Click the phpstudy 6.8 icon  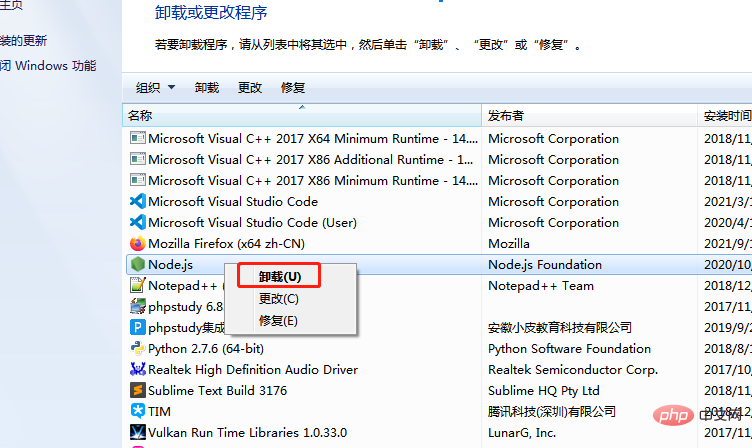138,306
